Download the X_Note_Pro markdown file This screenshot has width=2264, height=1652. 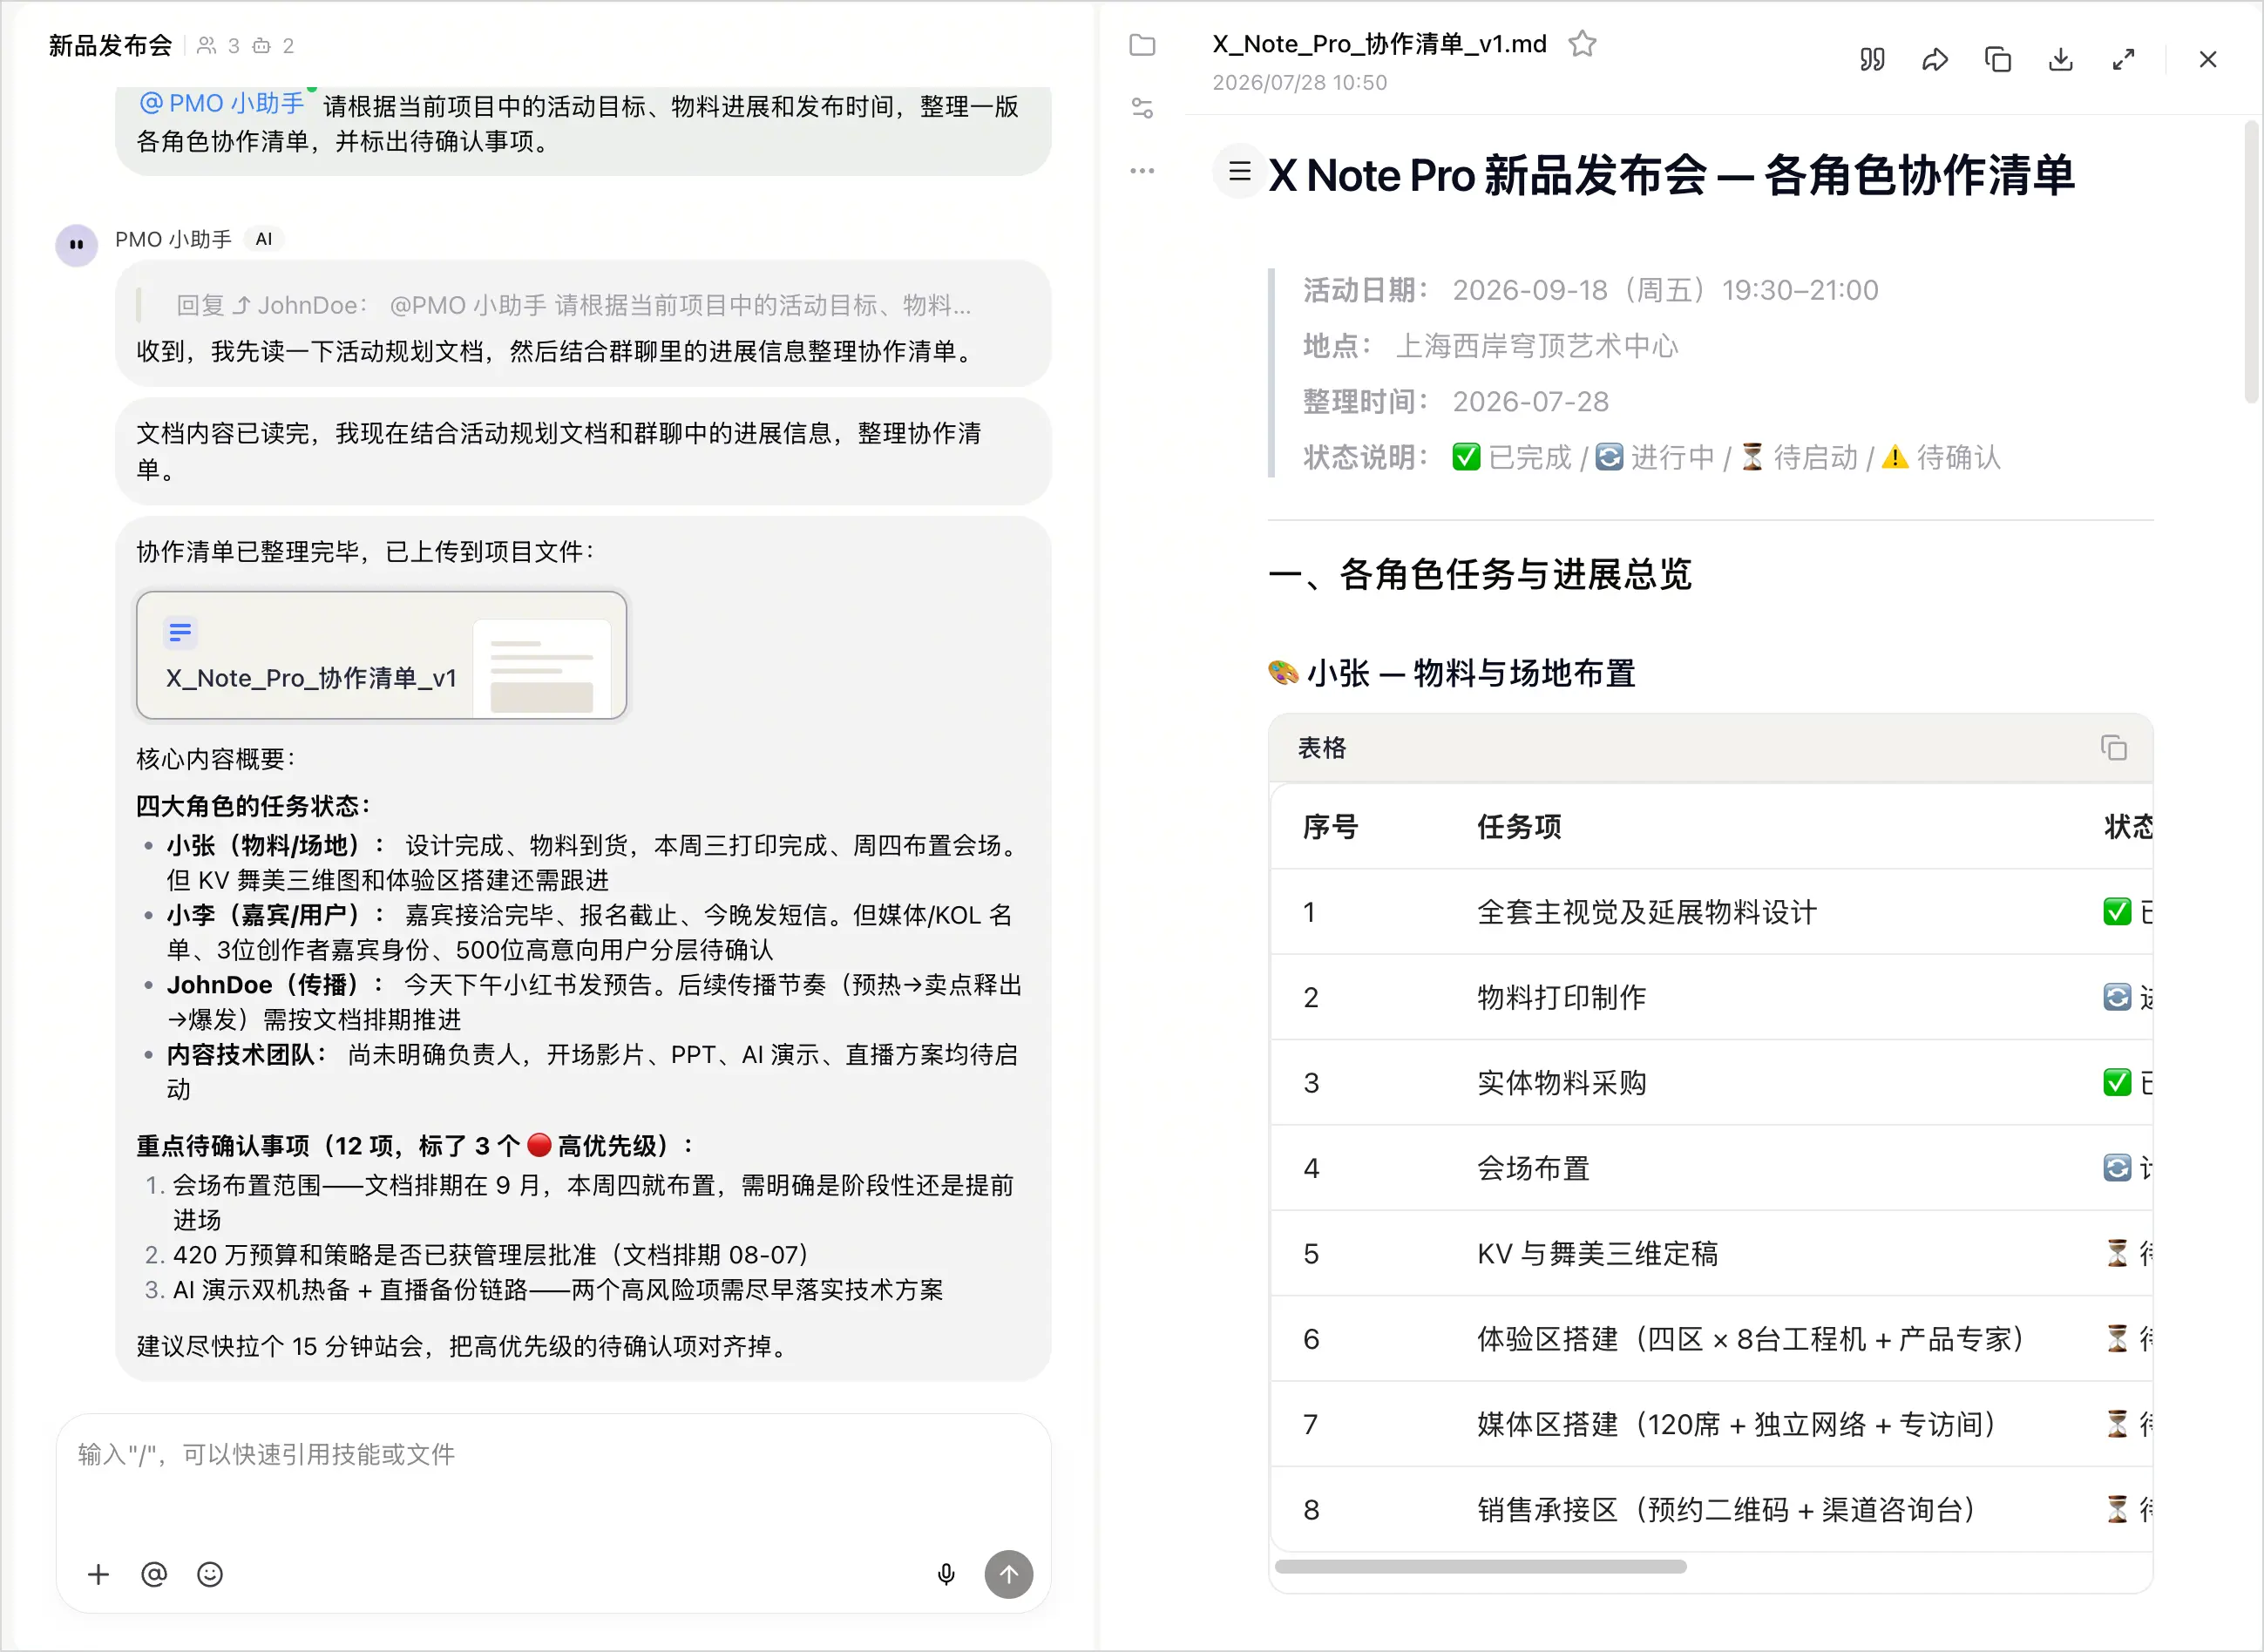click(2061, 60)
